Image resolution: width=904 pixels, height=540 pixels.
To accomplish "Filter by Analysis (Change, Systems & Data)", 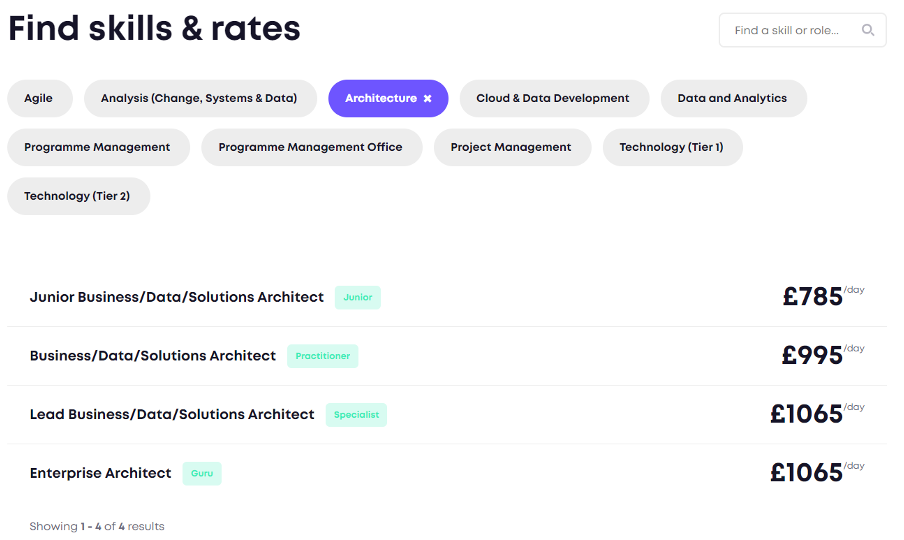I will [x=199, y=98].
